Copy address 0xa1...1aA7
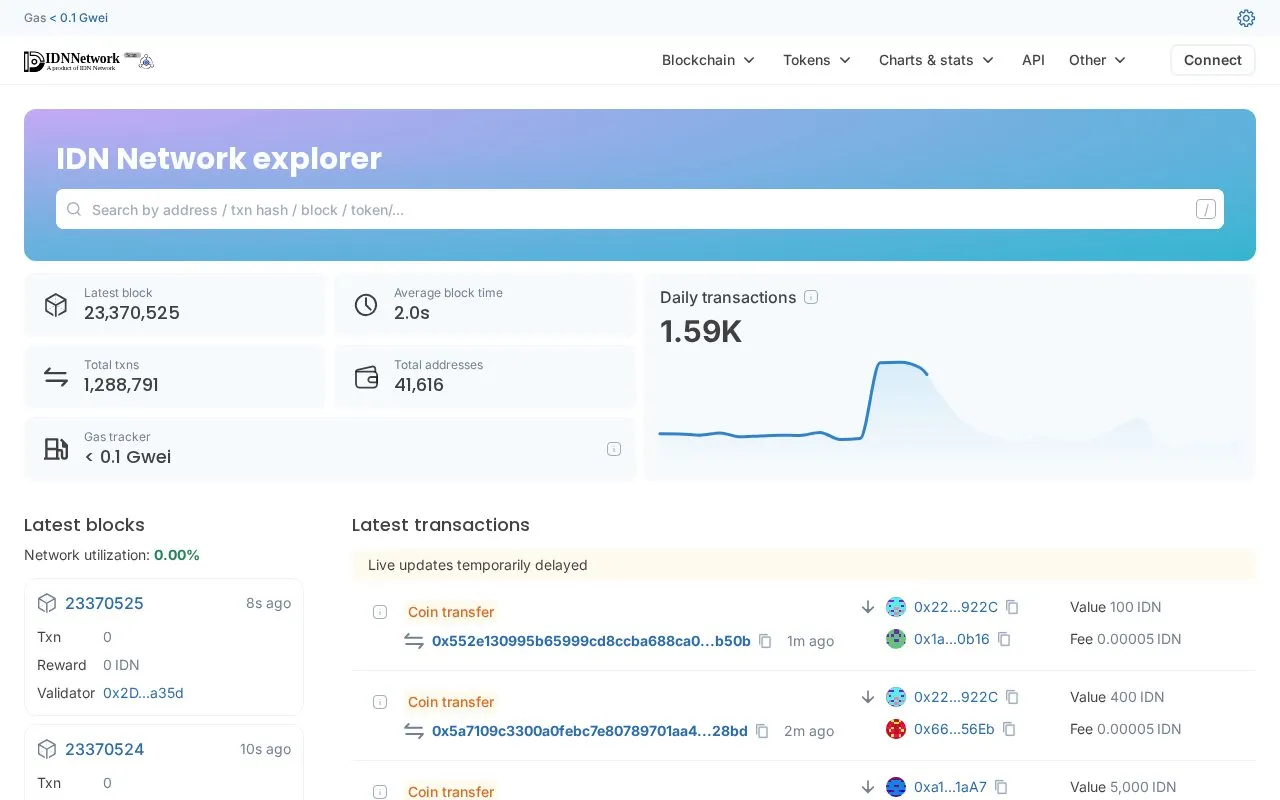Image resolution: width=1280 pixels, height=800 pixels. click(1001, 787)
